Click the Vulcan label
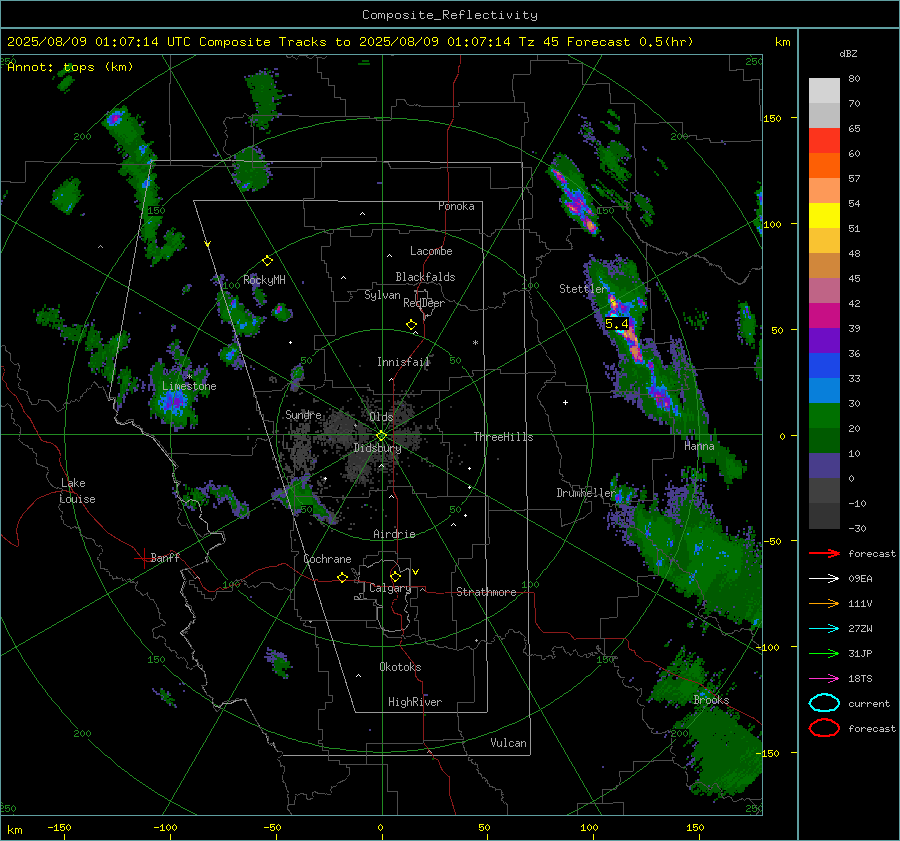Image resolution: width=900 pixels, height=841 pixels. 508,743
